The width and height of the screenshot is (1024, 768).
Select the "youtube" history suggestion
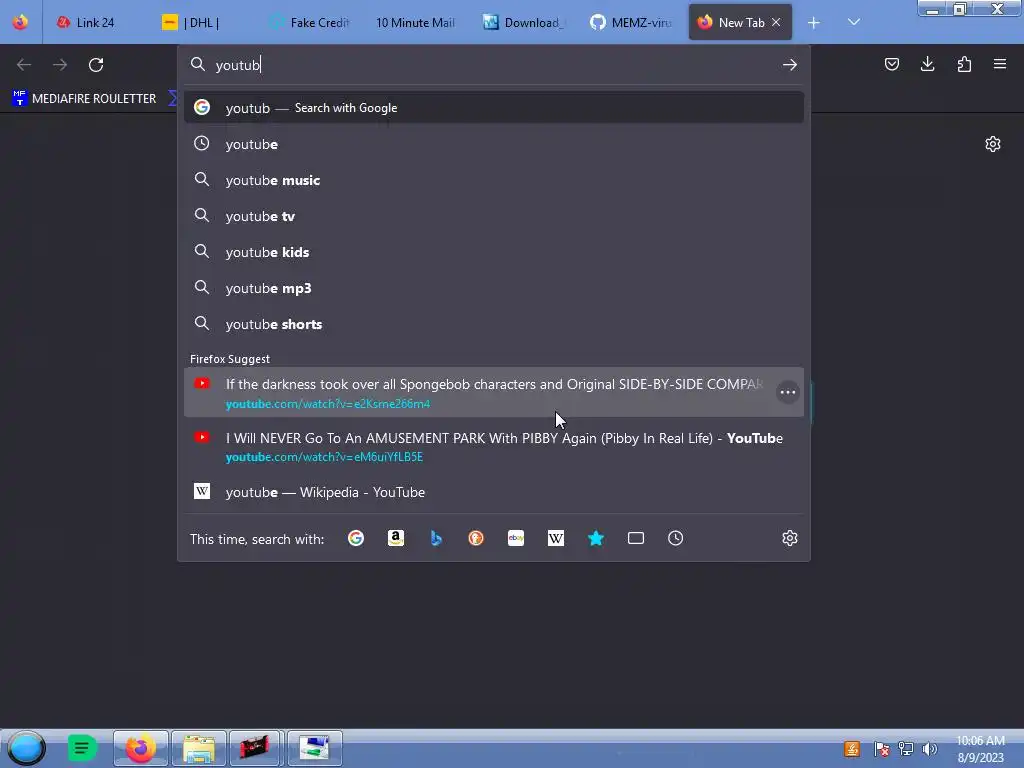(x=494, y=144)
